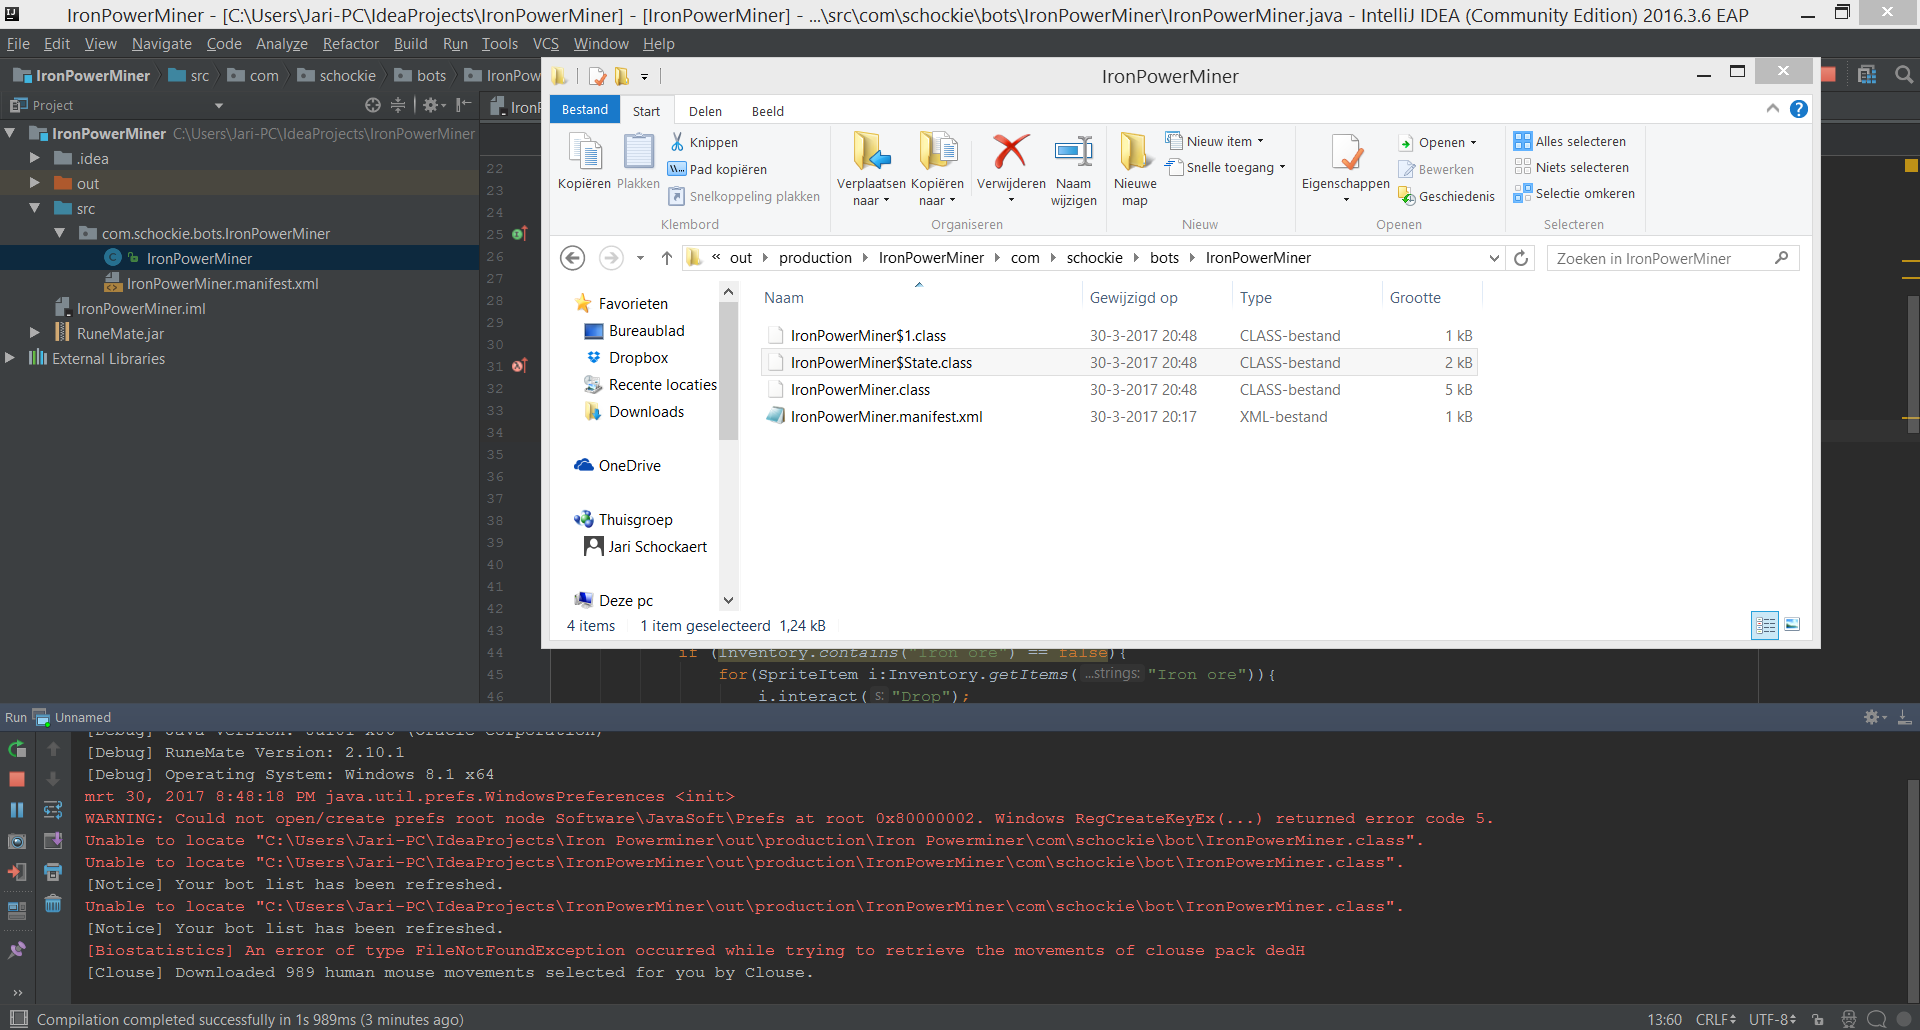Open the Nieuw item dropdown
The height and width of the screenshot is (1030, 1920).
click(x=1215, y=141)
